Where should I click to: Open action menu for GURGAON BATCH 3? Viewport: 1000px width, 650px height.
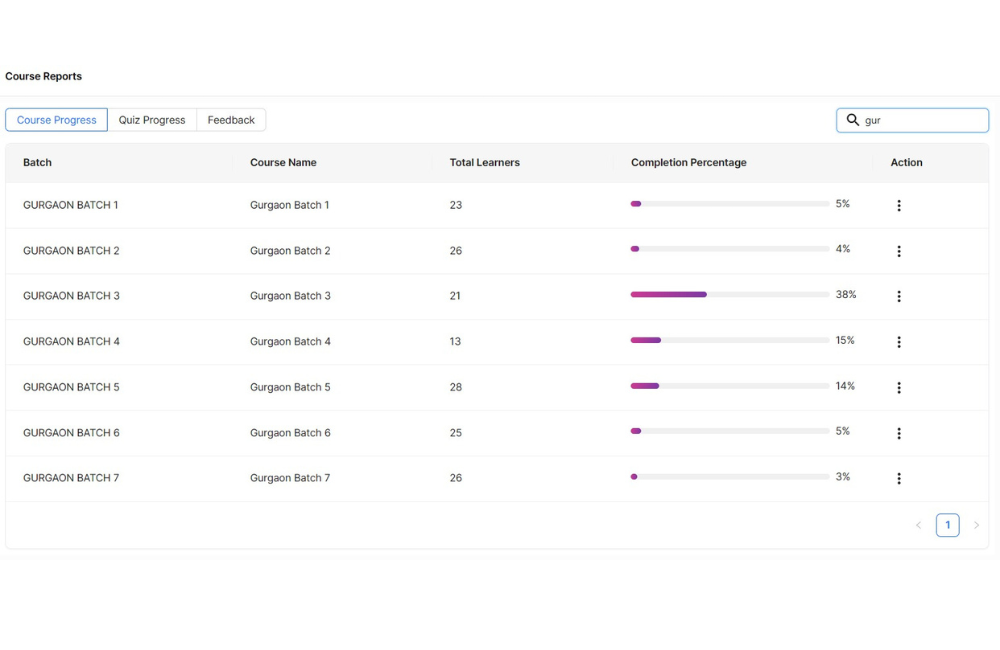(x=899, y=297)
